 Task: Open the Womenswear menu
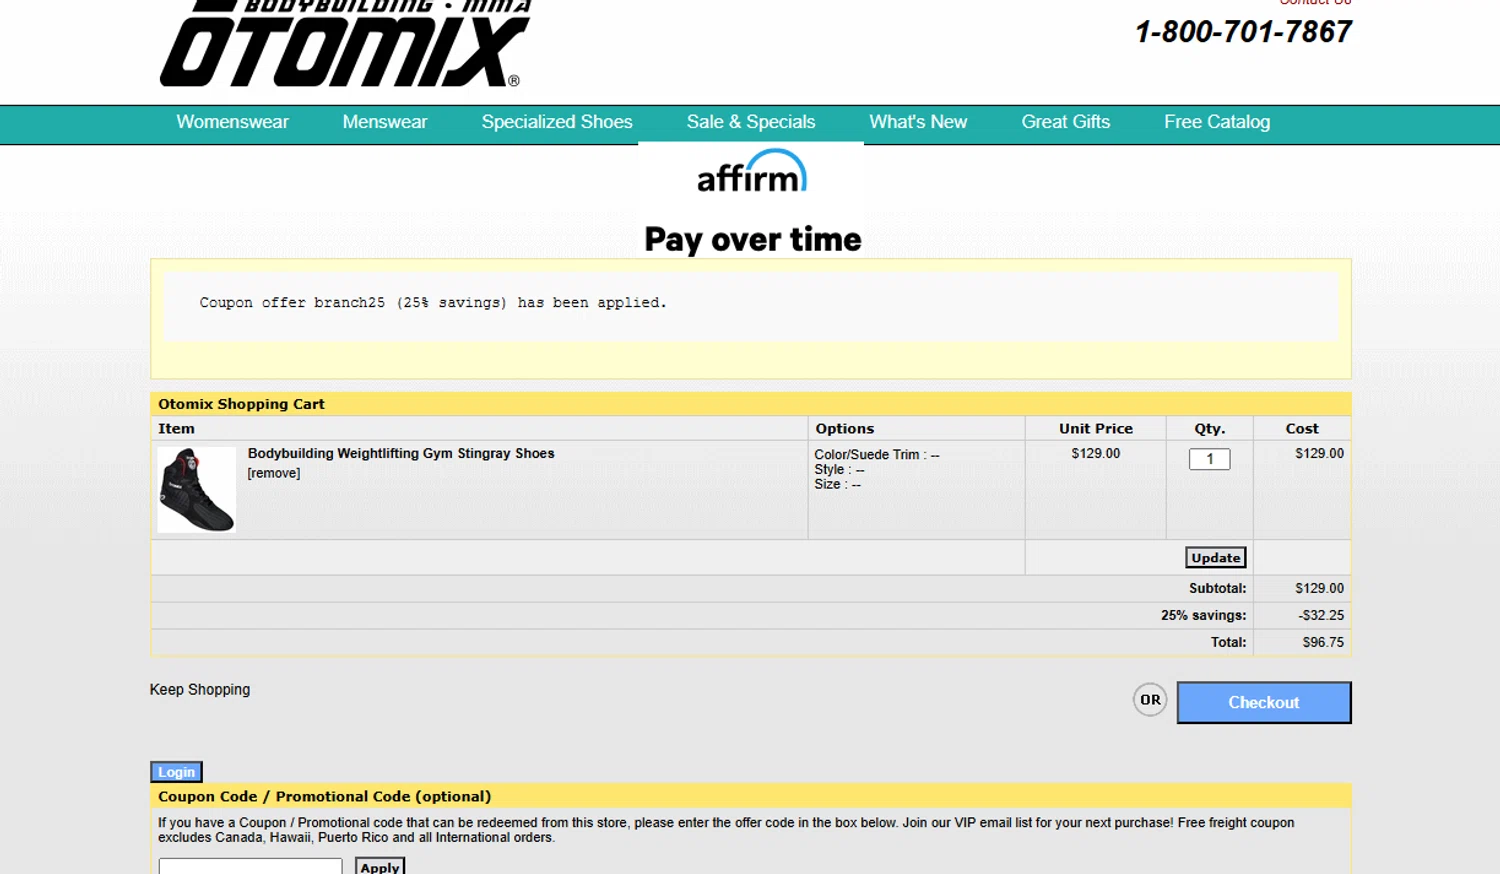point(232,122)
